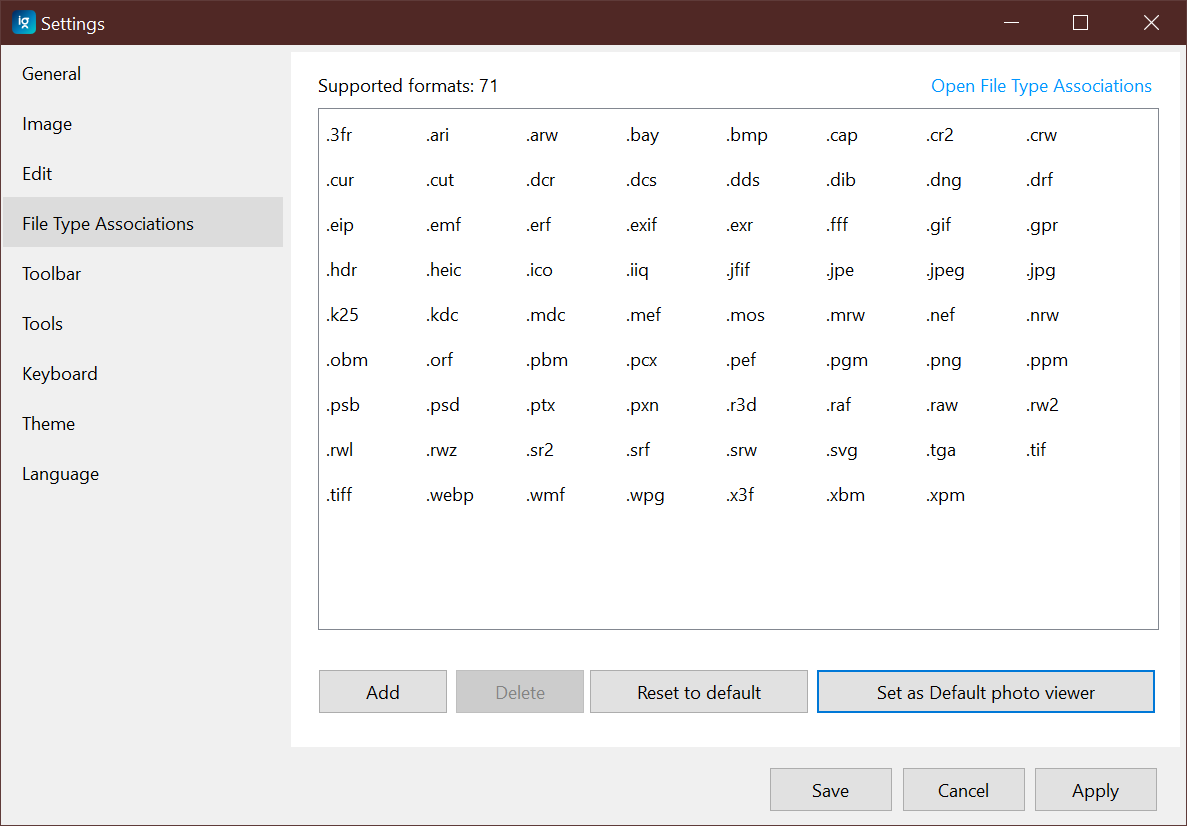Select the .webp format entry

(x=449, y=494)
